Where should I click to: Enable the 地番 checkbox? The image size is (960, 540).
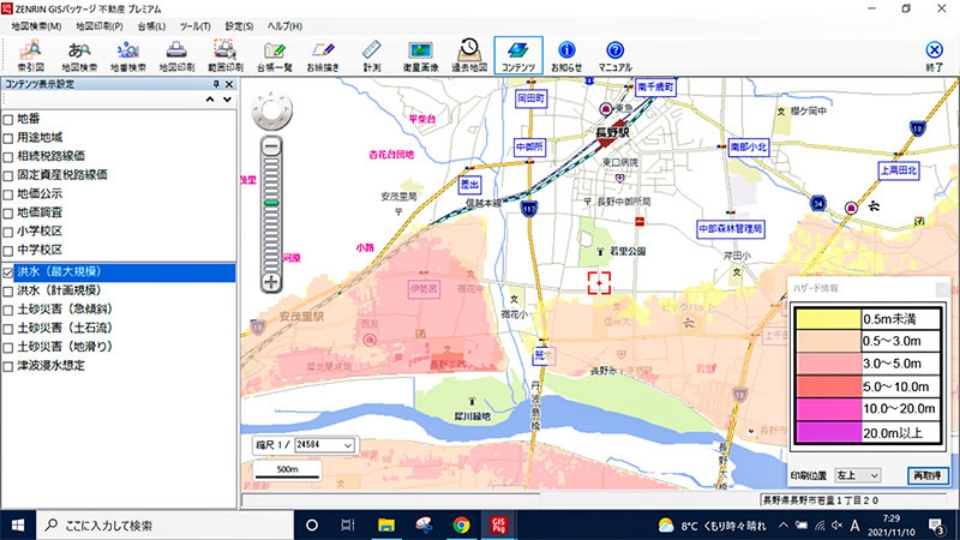pos(8,119)
